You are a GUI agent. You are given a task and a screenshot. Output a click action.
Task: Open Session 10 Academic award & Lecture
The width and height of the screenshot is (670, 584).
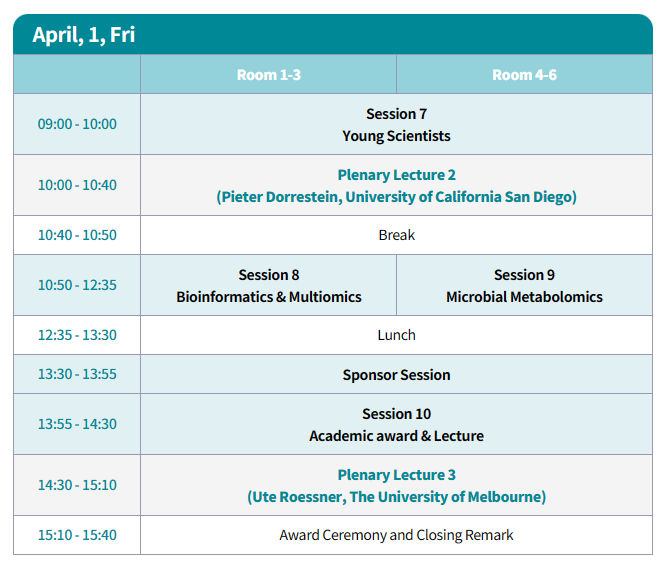396,424
